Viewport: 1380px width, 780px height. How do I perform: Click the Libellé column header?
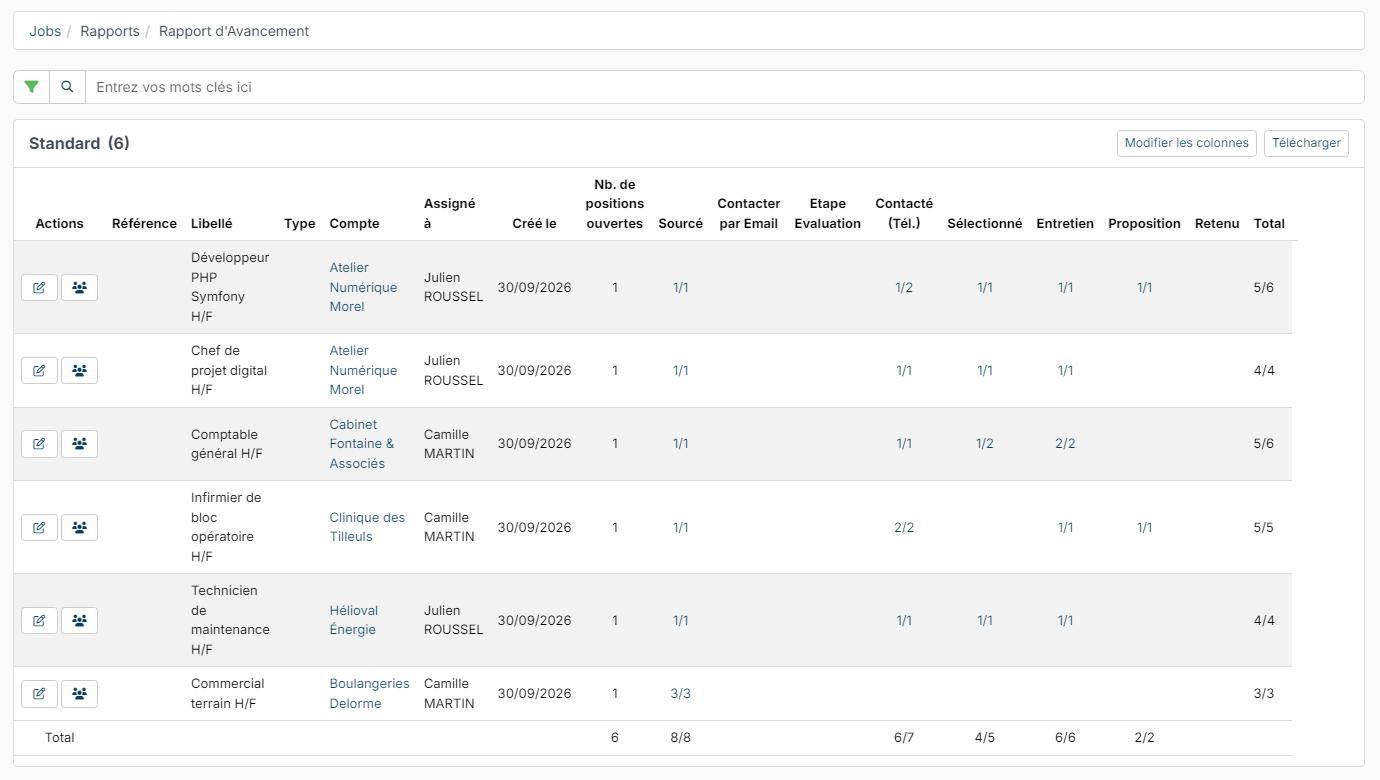click(x=212, y=224)
